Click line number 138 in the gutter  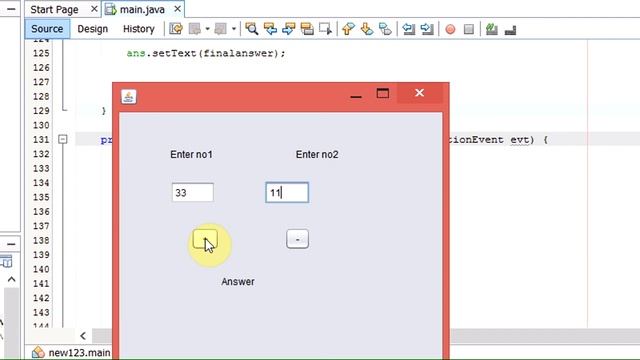[41, 240]
